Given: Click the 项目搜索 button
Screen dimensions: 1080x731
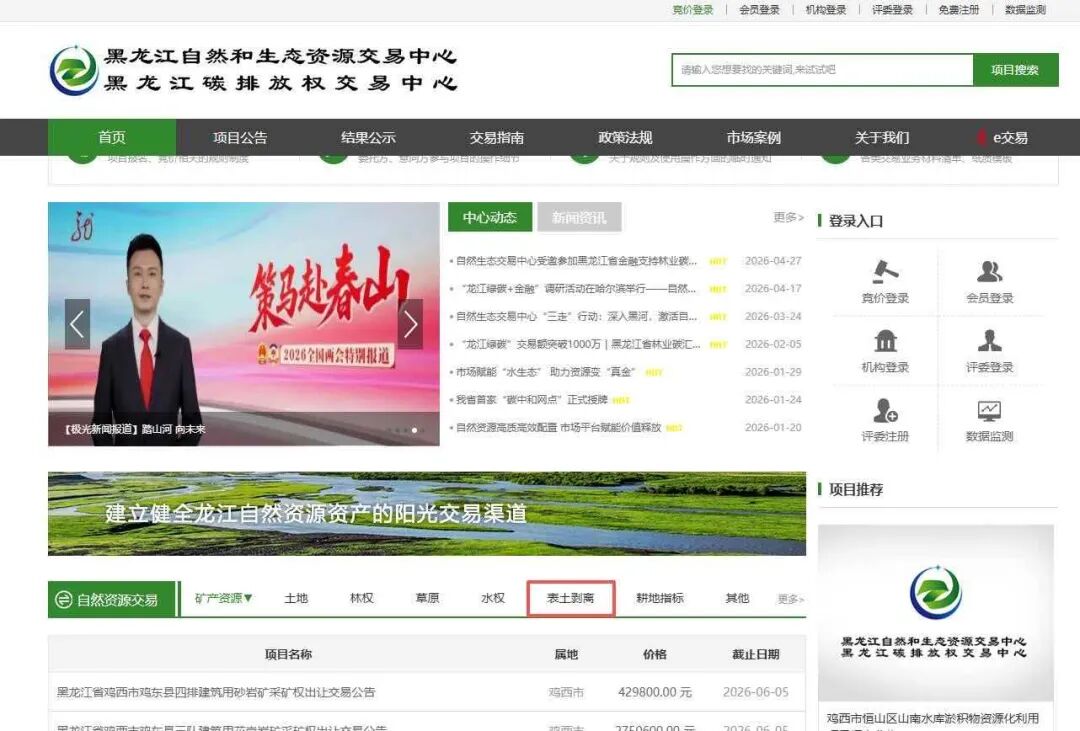Looking at the screenshot, I should (1015, 70).
